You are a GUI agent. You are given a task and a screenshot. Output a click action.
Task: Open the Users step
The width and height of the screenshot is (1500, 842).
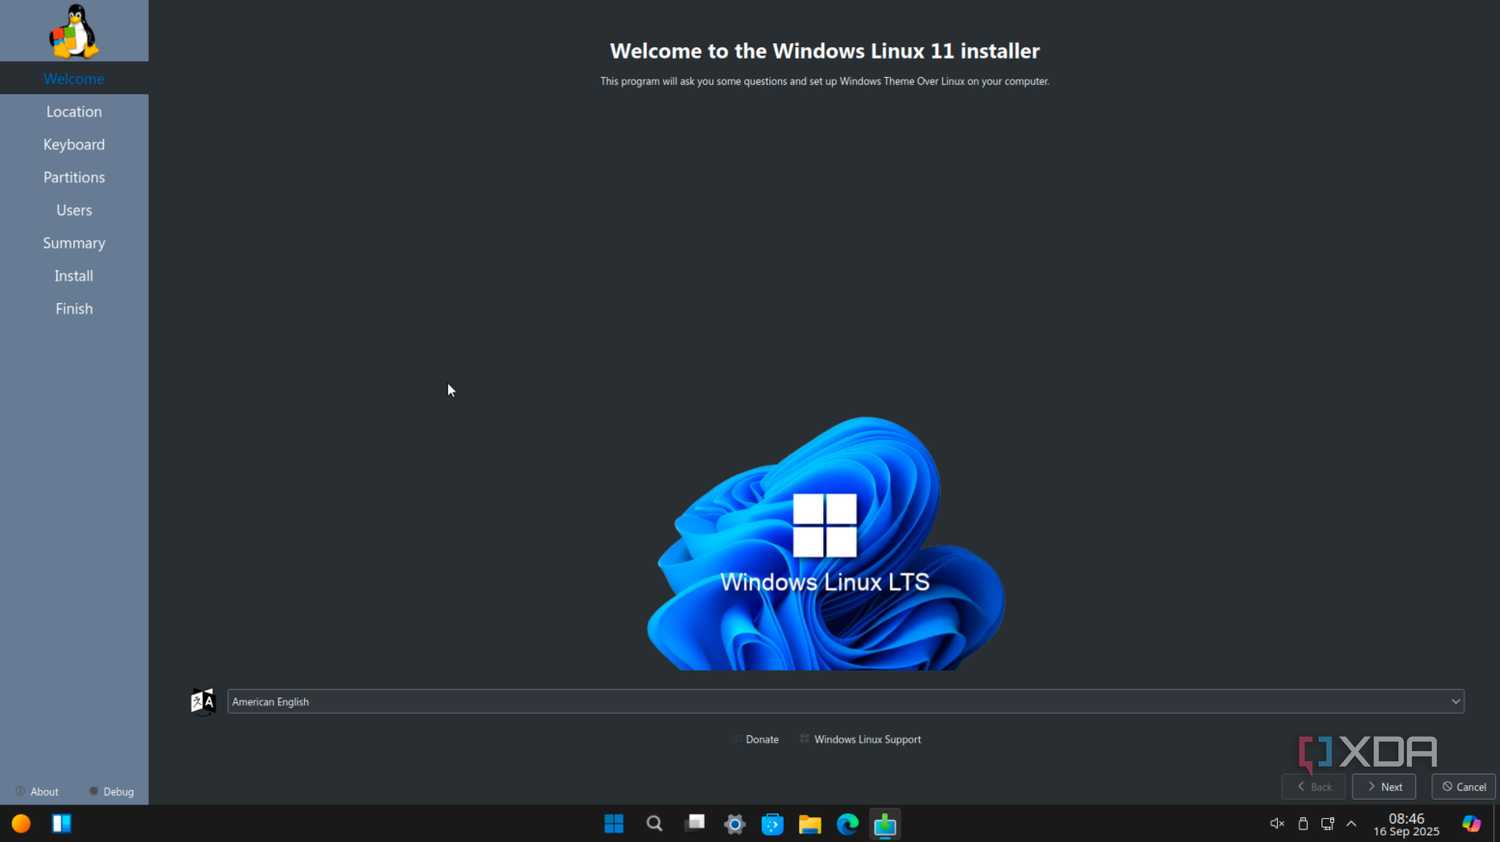coord(74,210)
